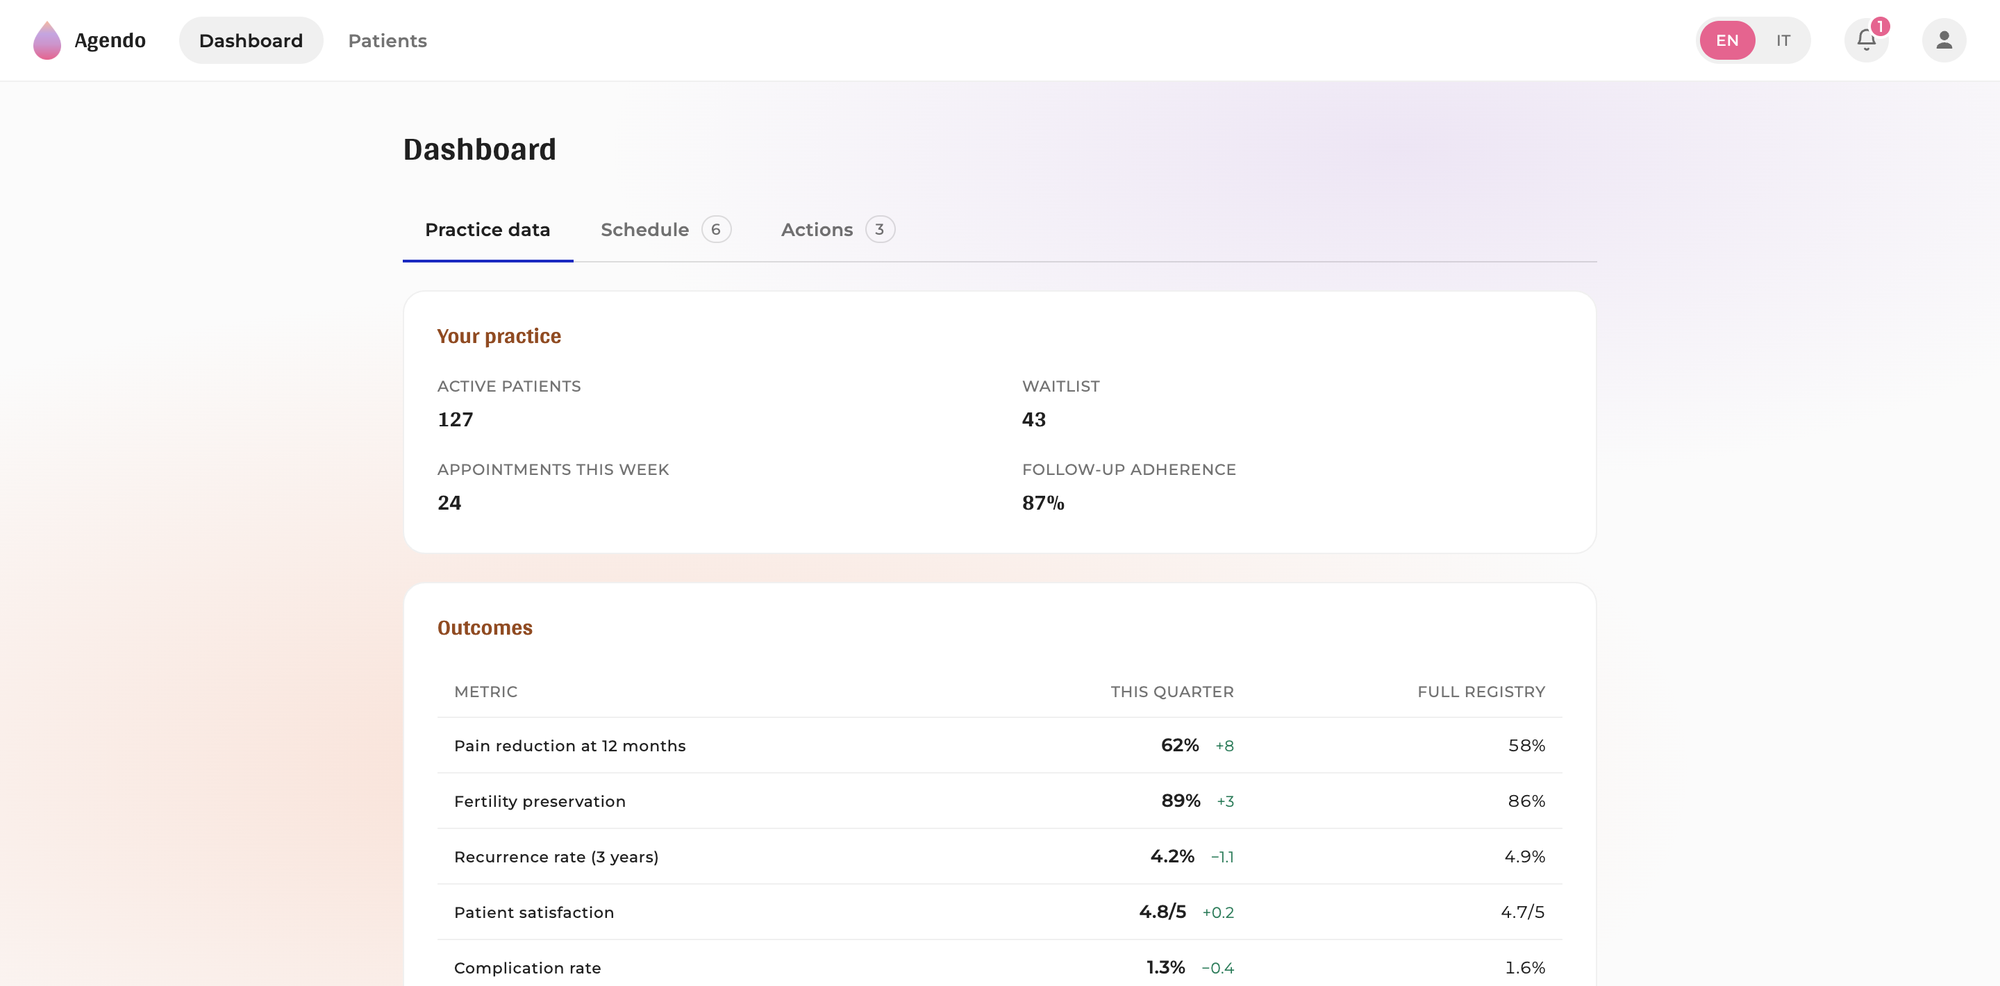Select the Patient satisfaction metric
This screenshot has height=986, width=2000.
point(534,912)
